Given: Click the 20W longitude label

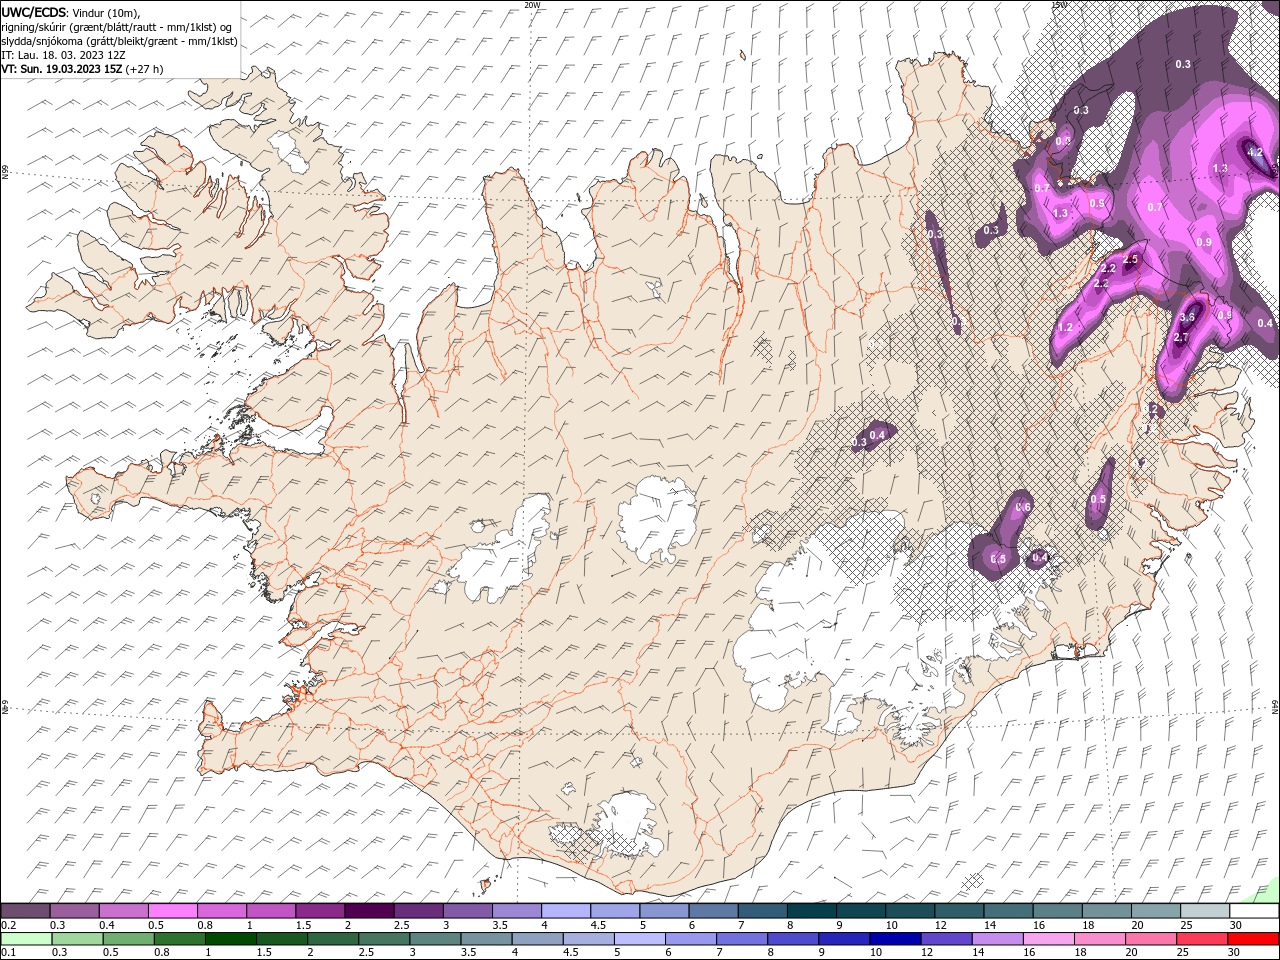Looking at the screenshot, I should pyautogui.click(x=532, y=5).
